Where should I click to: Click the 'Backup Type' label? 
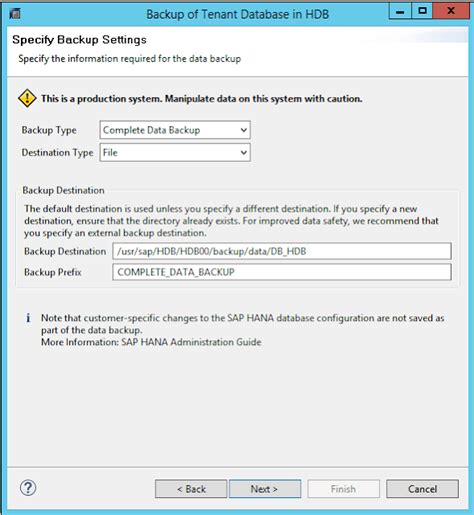click(x=49, y=130)
